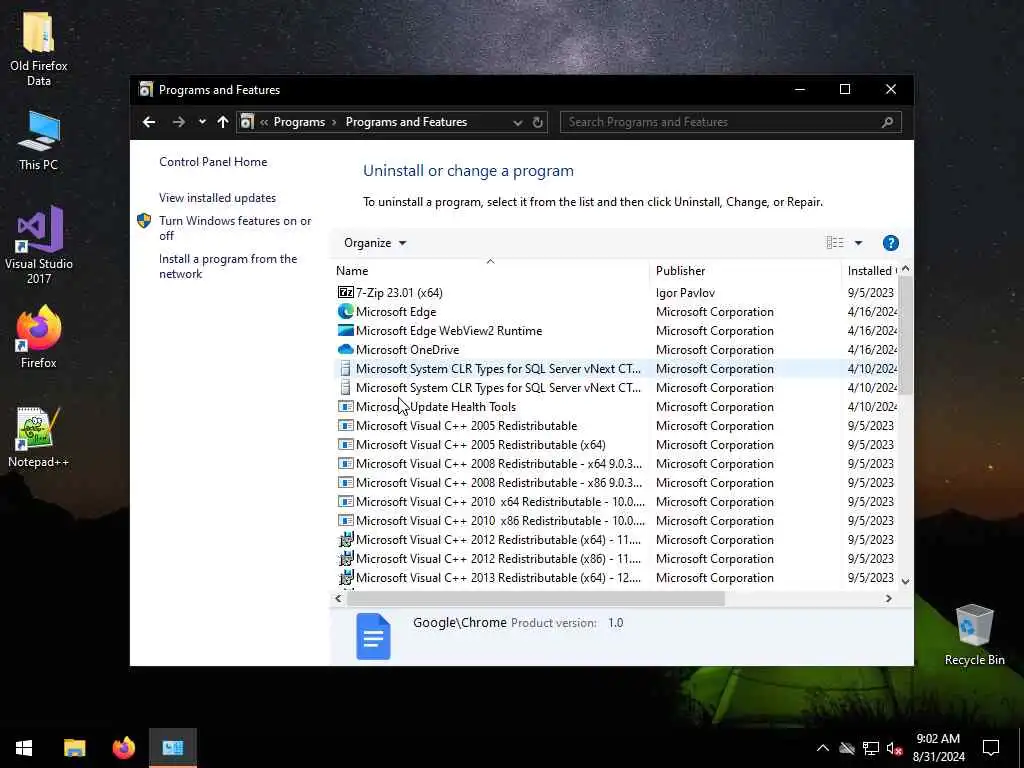Click Turn Windows features on or off
Image resolution: width=1024 pixels, height=768 pixels.
pyautogui.click(x=235, y=228)
